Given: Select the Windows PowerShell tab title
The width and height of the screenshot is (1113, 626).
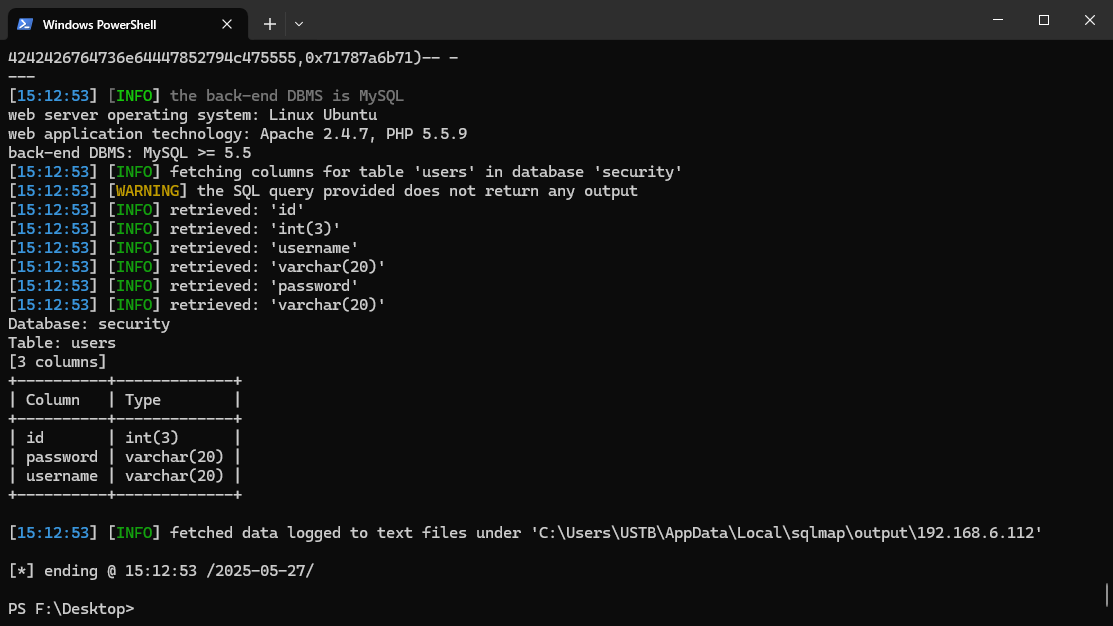Looking at the screenshot, I should [x=99, y=24].
